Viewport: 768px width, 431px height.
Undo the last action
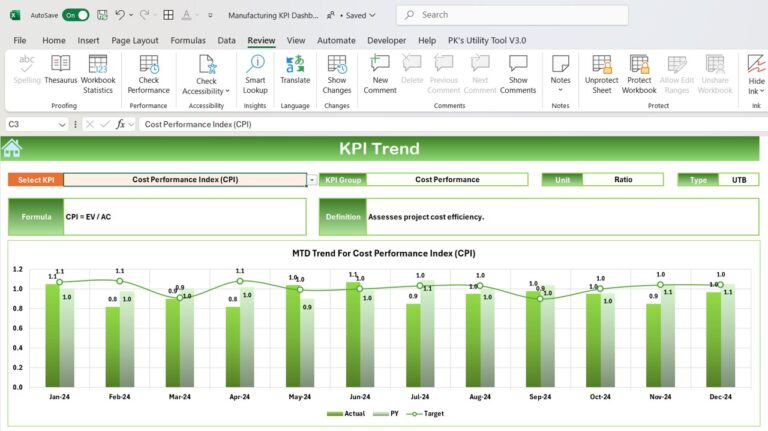tap(120, 15)
